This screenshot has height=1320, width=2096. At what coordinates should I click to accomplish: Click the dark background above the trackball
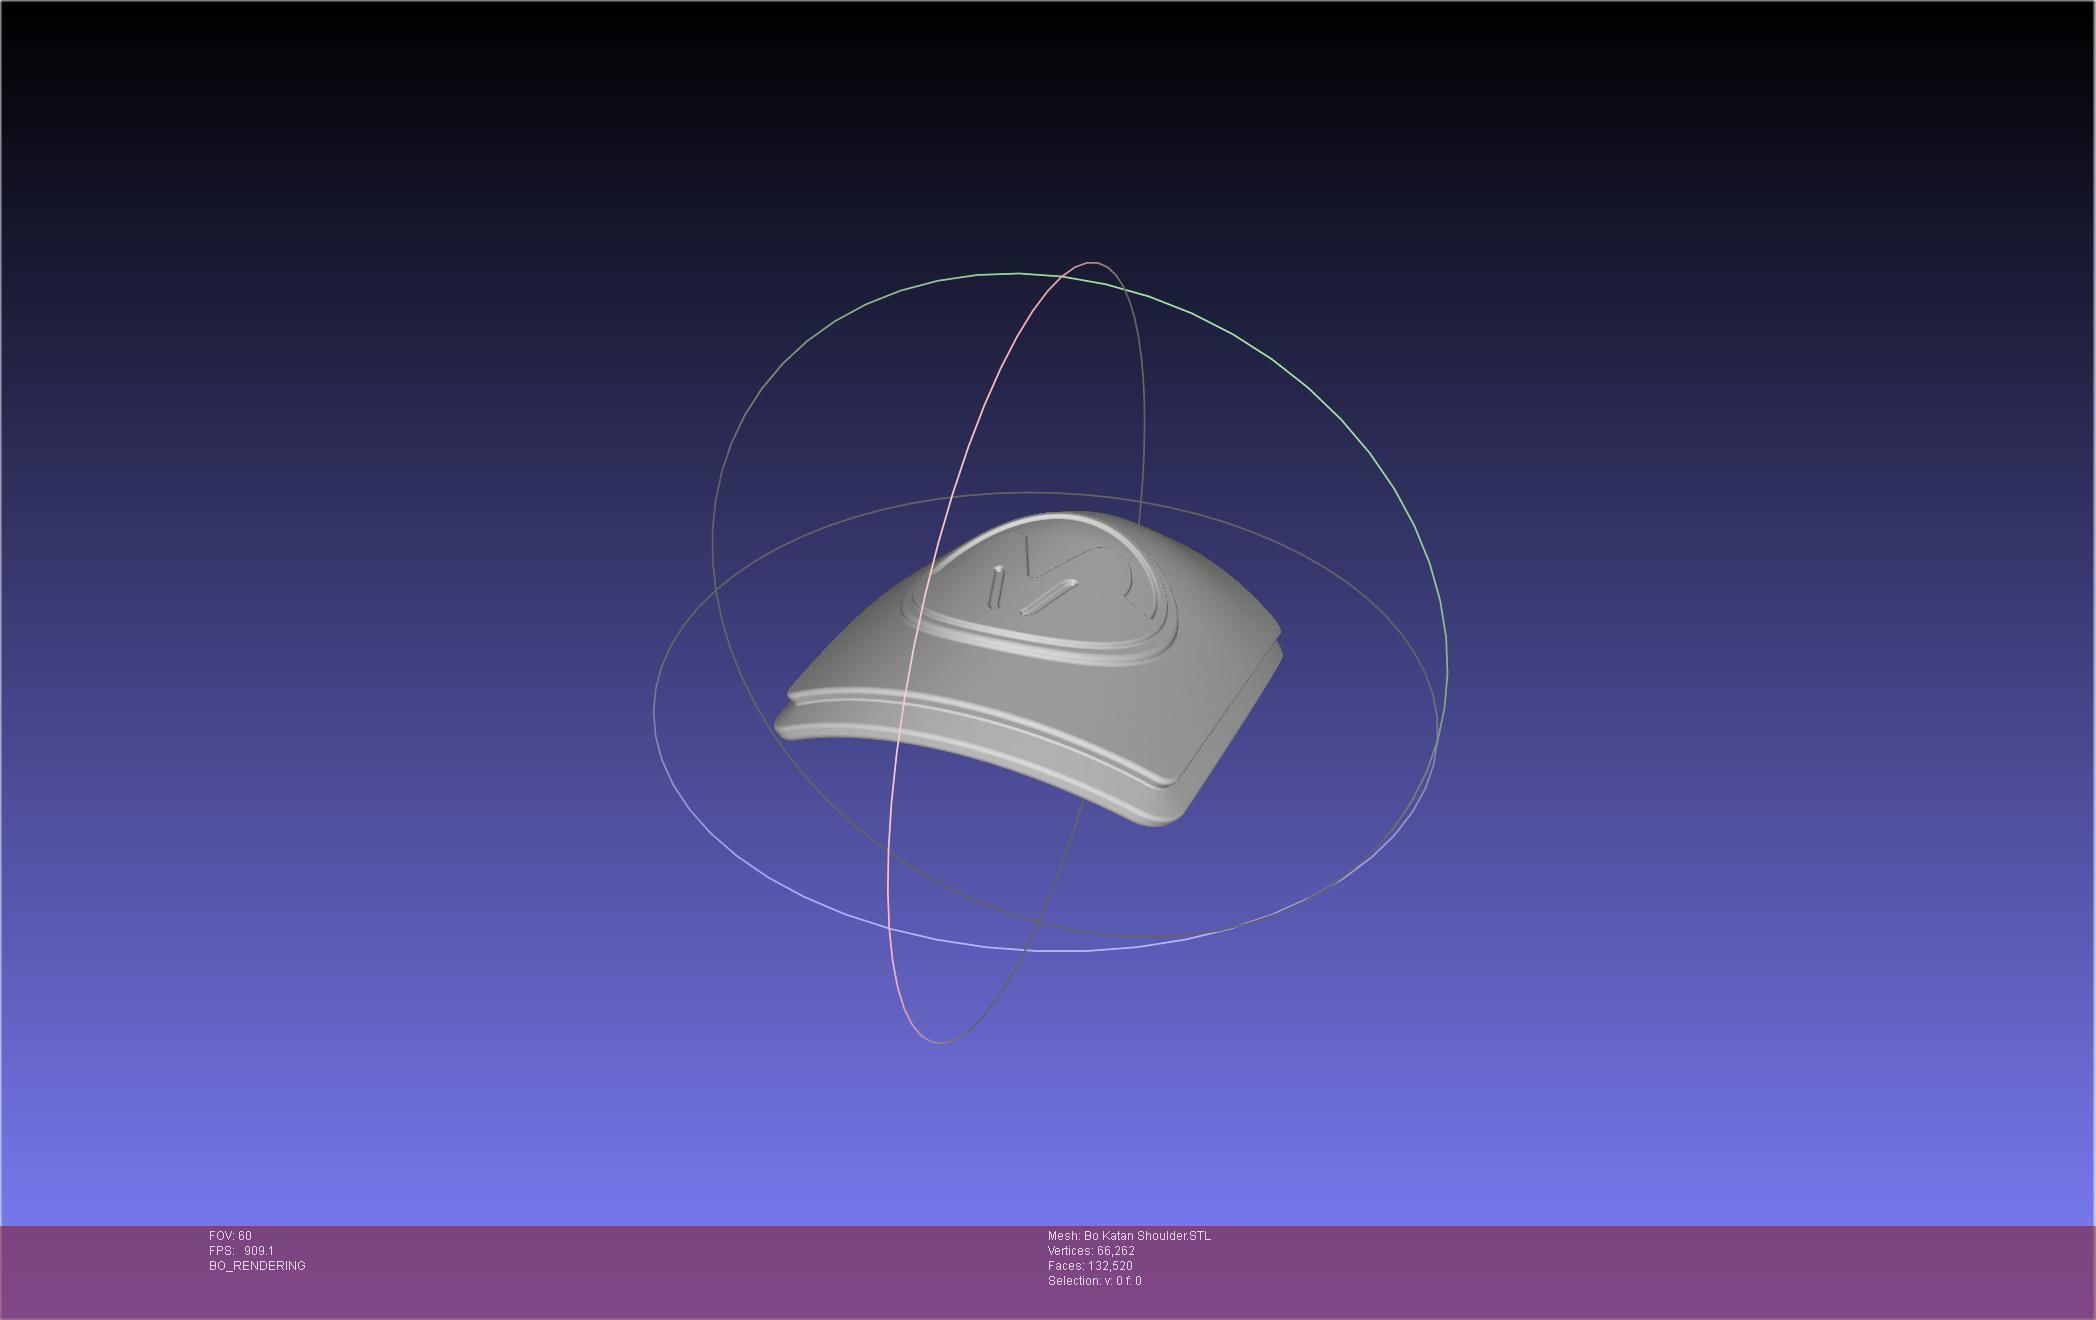click(1050, 130)
